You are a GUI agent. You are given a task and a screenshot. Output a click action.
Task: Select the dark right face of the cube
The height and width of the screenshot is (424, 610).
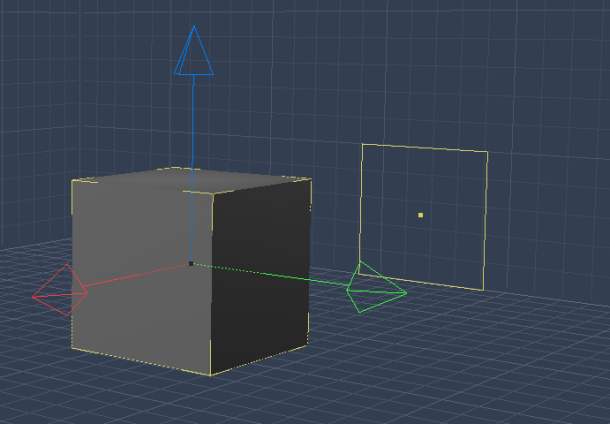click(261, 276)
